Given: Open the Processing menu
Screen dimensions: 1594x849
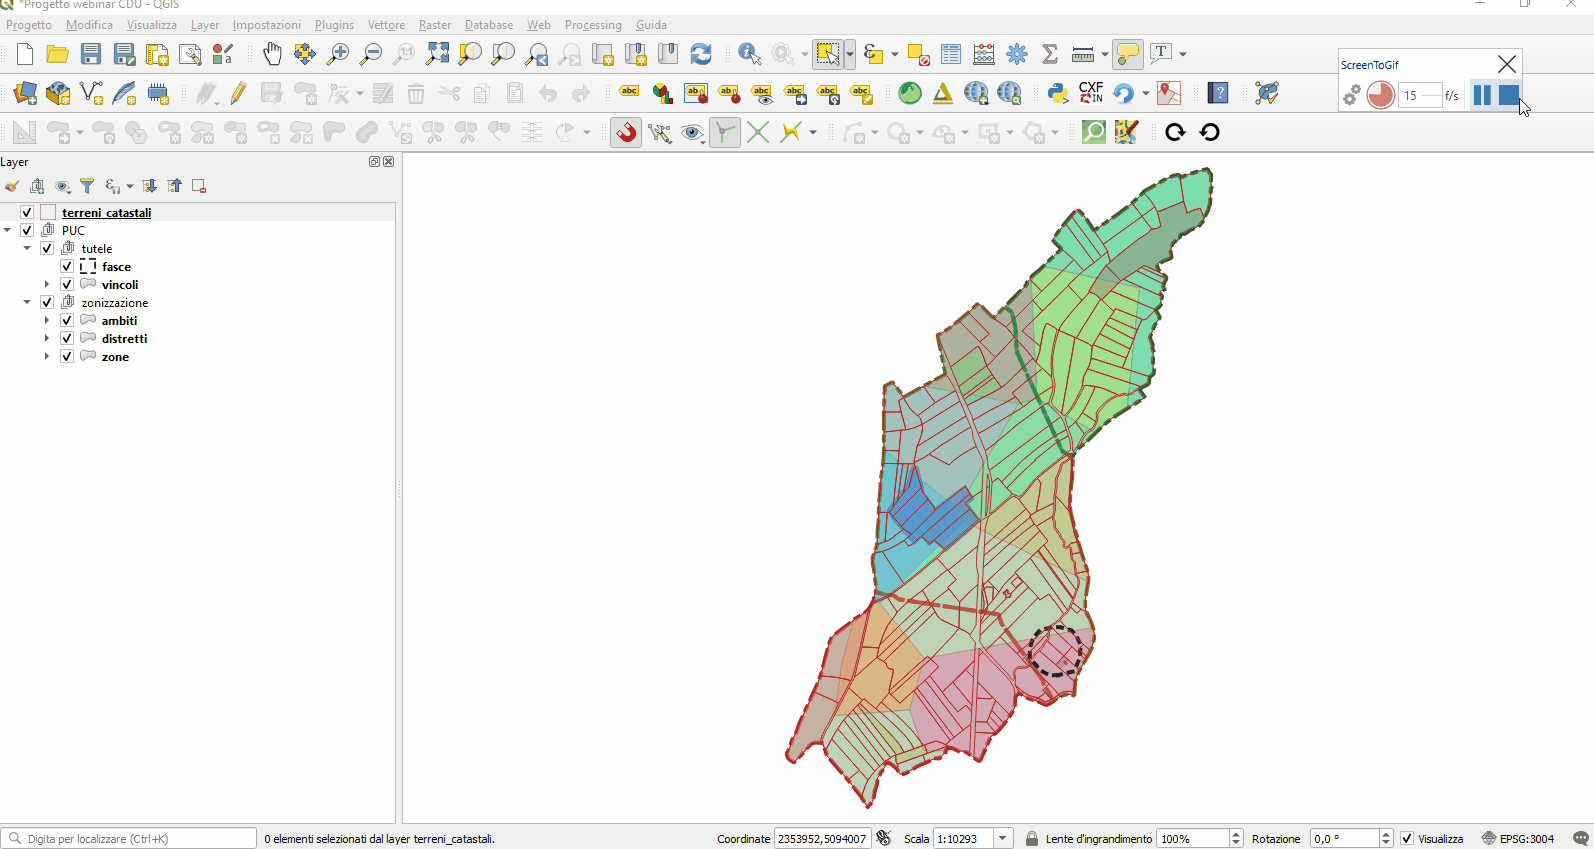Looking at the screenshot, I should pyautogui.click(x=593, y=24).
